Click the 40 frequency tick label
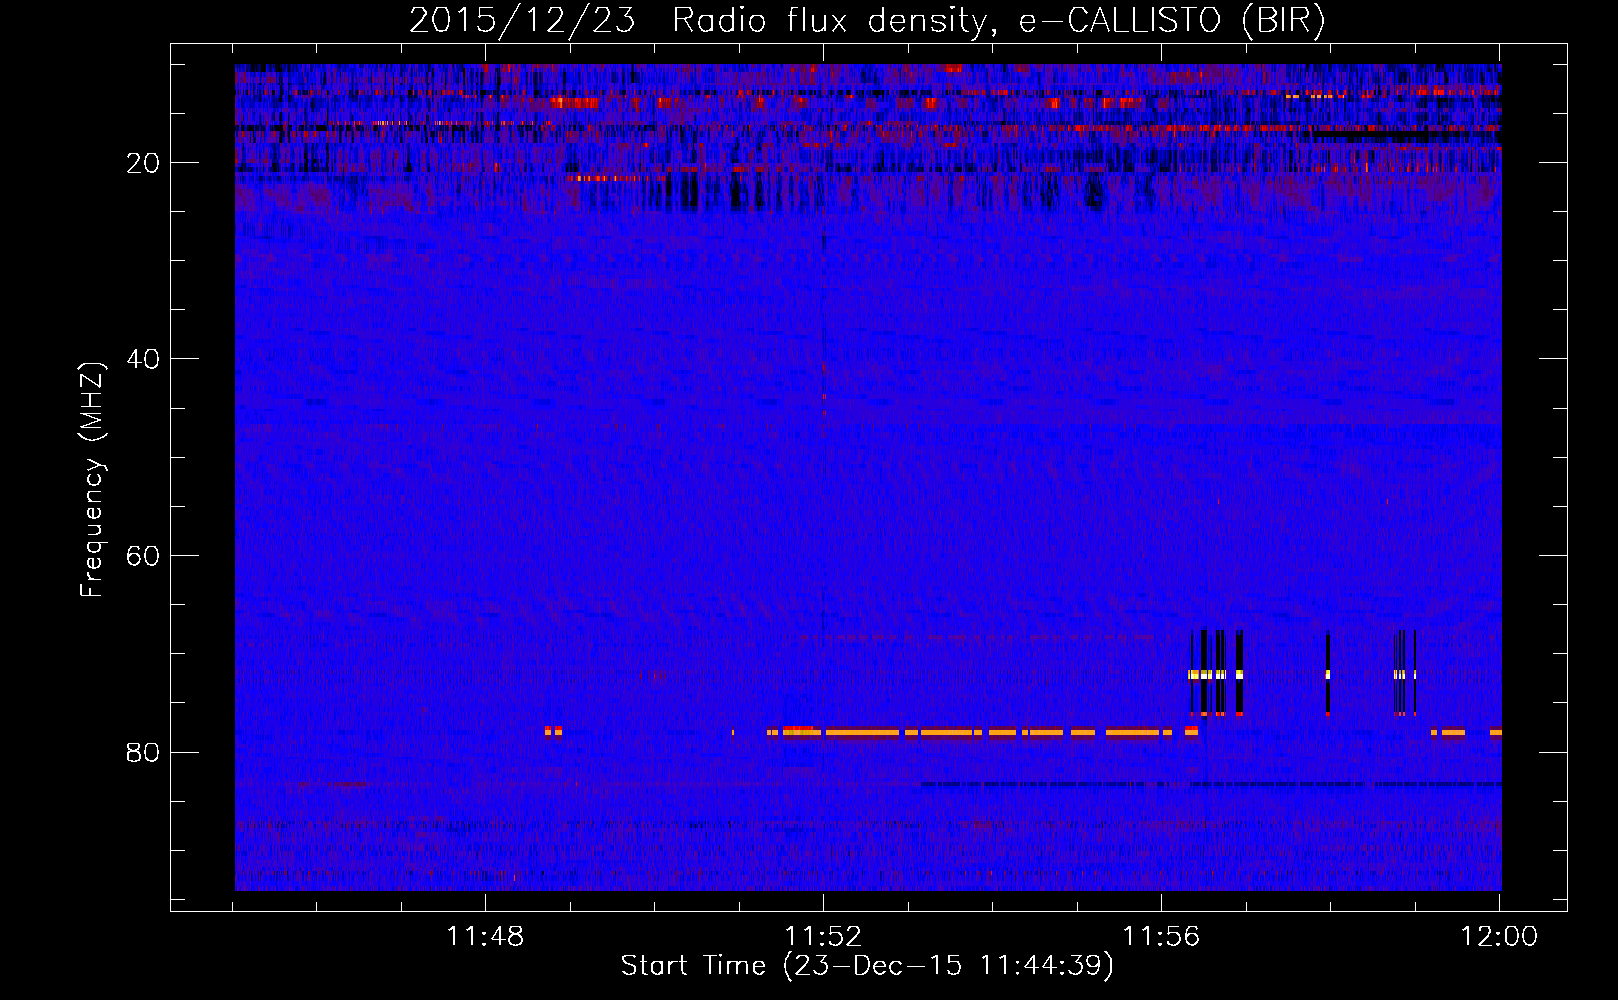The height and width of the screenshot is (1000, 1618). click(144, 359)
